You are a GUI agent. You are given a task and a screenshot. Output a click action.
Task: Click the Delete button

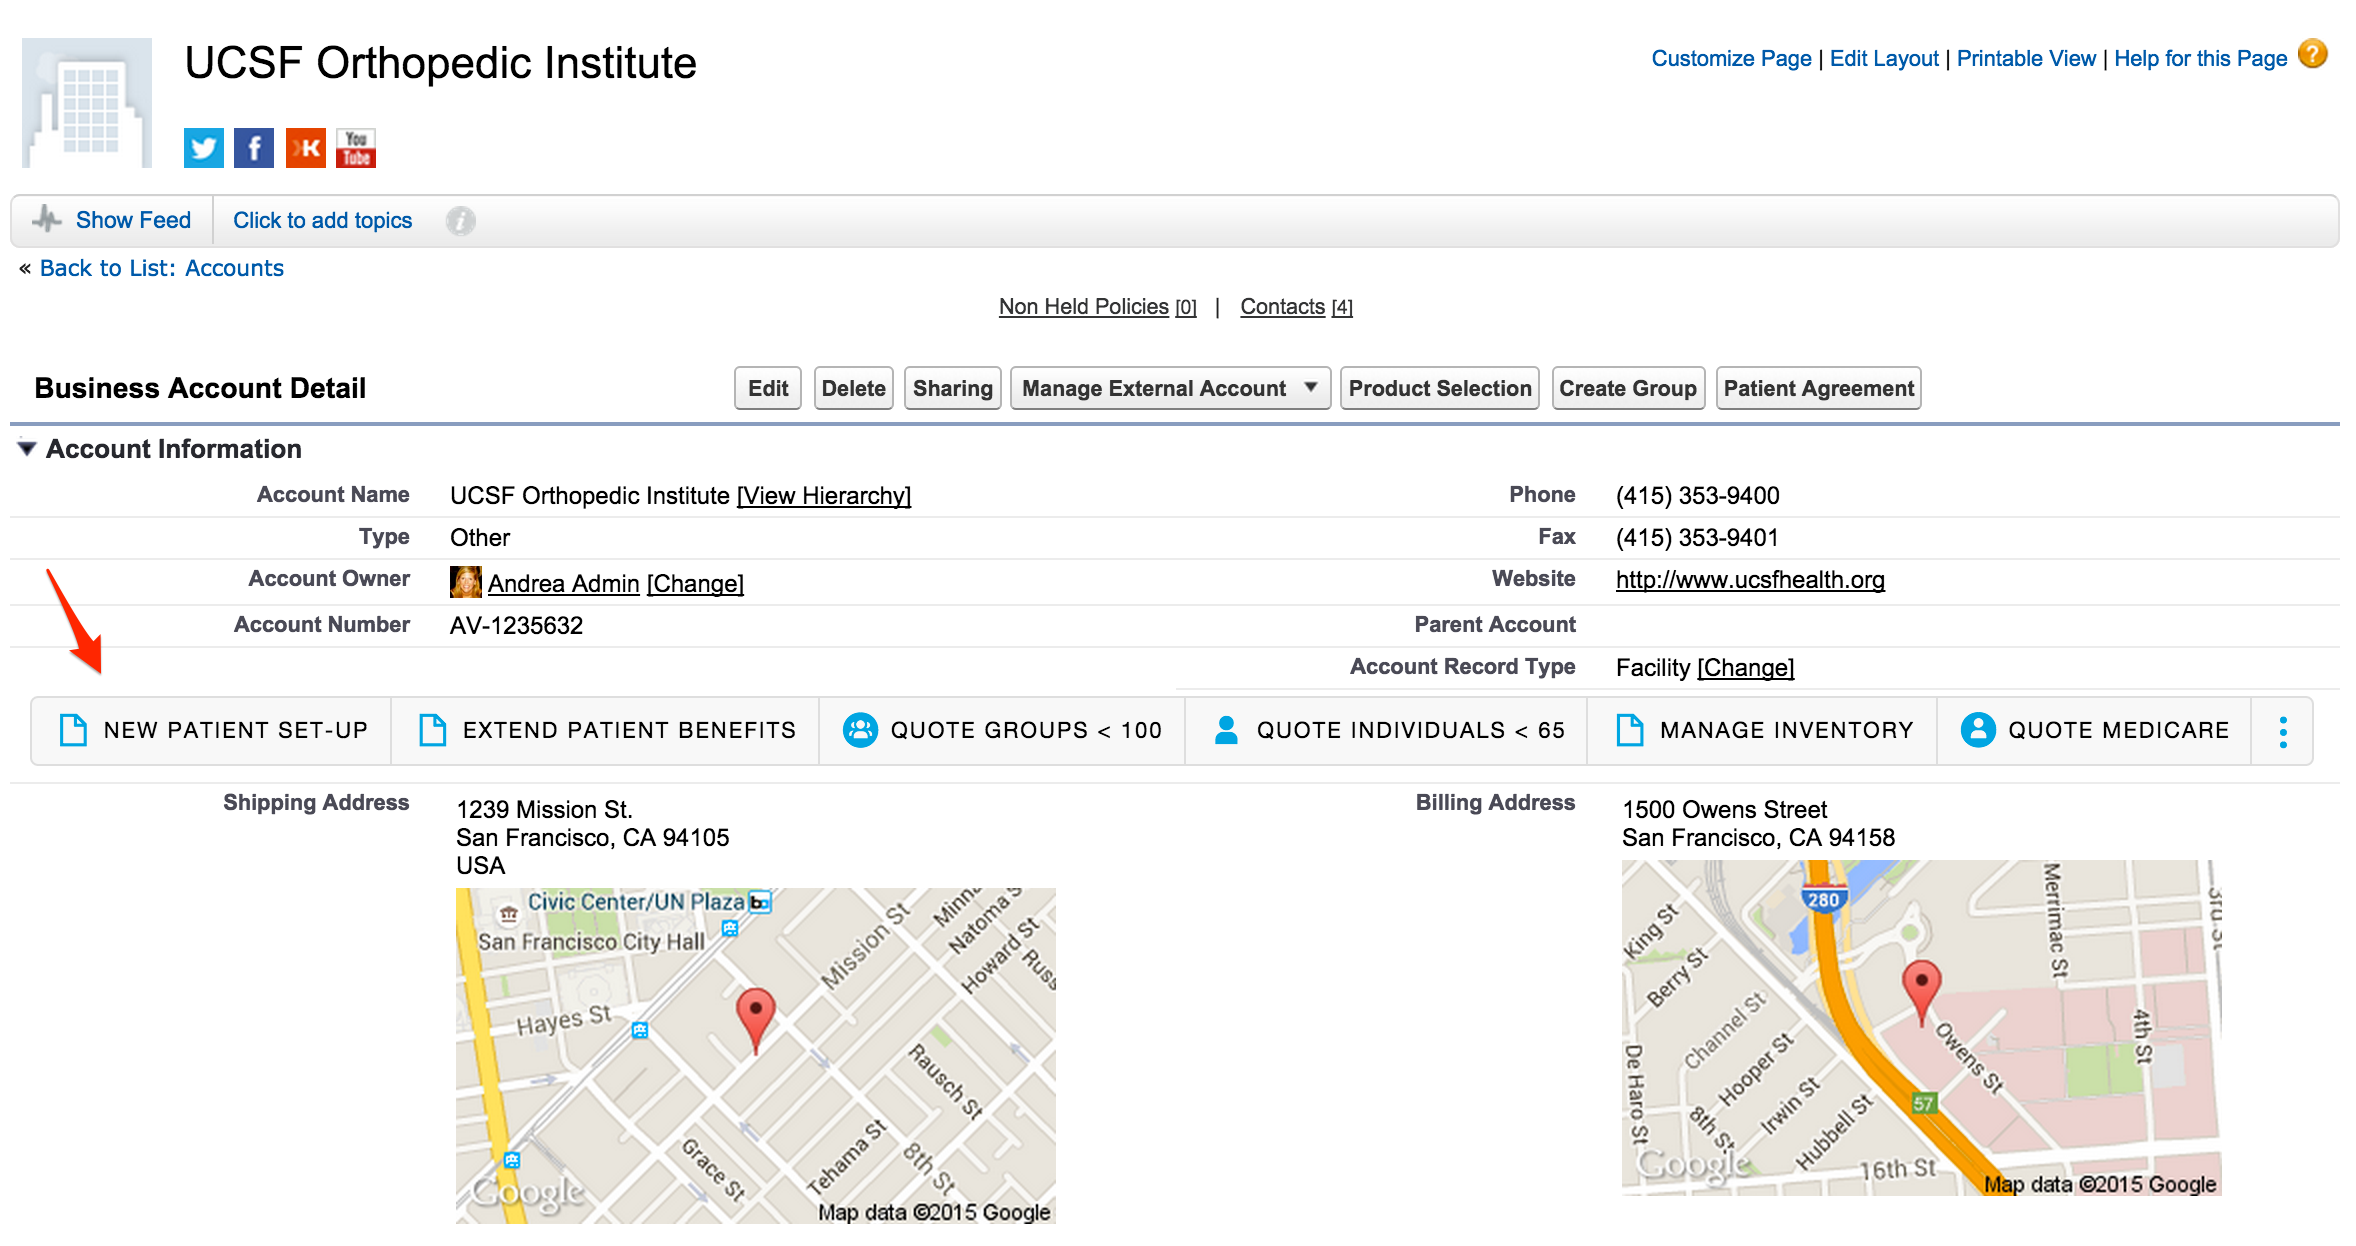click(853, 388)
